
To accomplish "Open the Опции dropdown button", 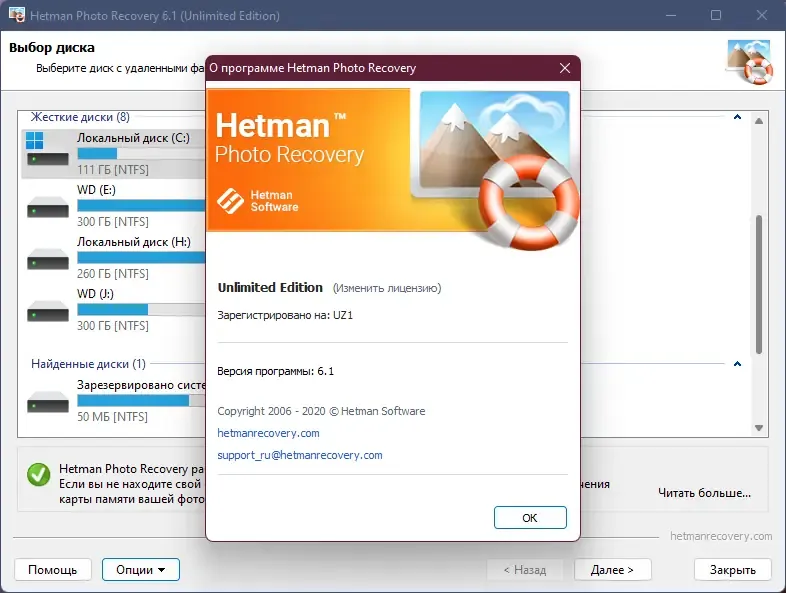I will (141, 569).
